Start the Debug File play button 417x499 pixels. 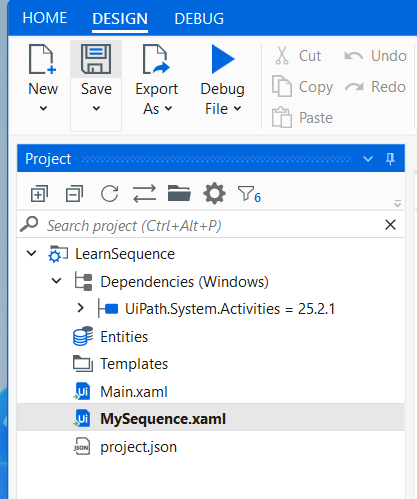point(223,59)
